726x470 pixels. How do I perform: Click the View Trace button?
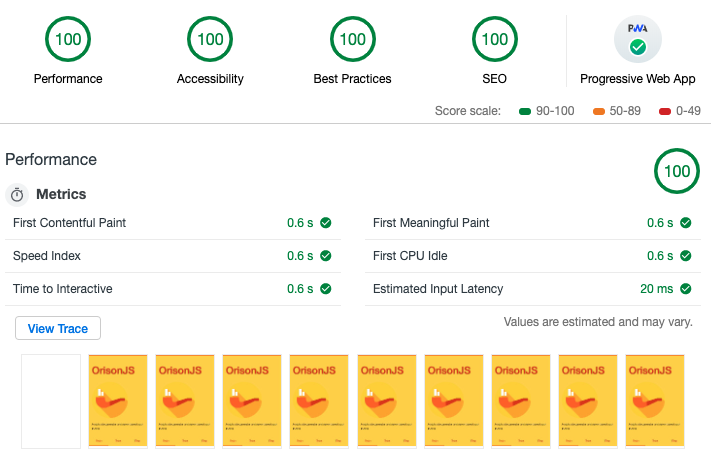click(58, 328)
